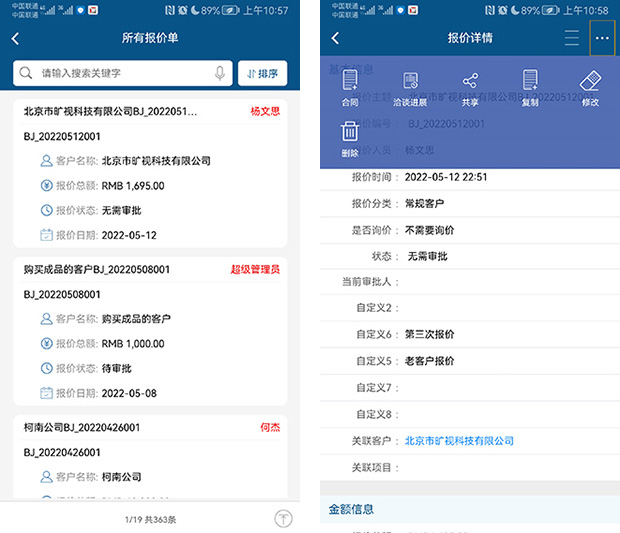Tap the customer name 购买成品的客户 in second card
The image size is (620, 533).
click(136, 319)
